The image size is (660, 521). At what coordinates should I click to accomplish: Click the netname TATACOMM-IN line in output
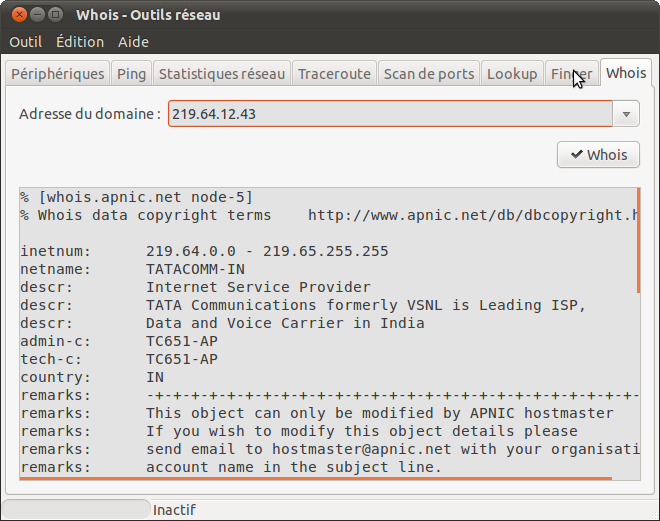coord(133,269)
